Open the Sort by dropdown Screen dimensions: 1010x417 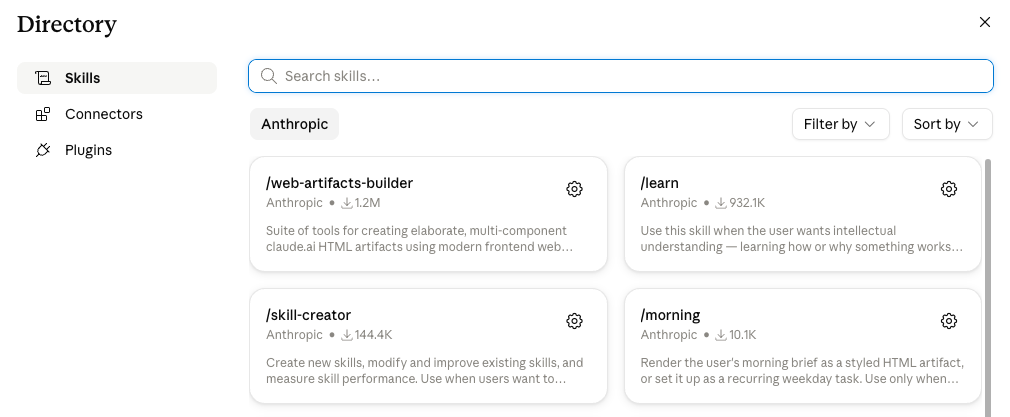click(x=947, y=124)
